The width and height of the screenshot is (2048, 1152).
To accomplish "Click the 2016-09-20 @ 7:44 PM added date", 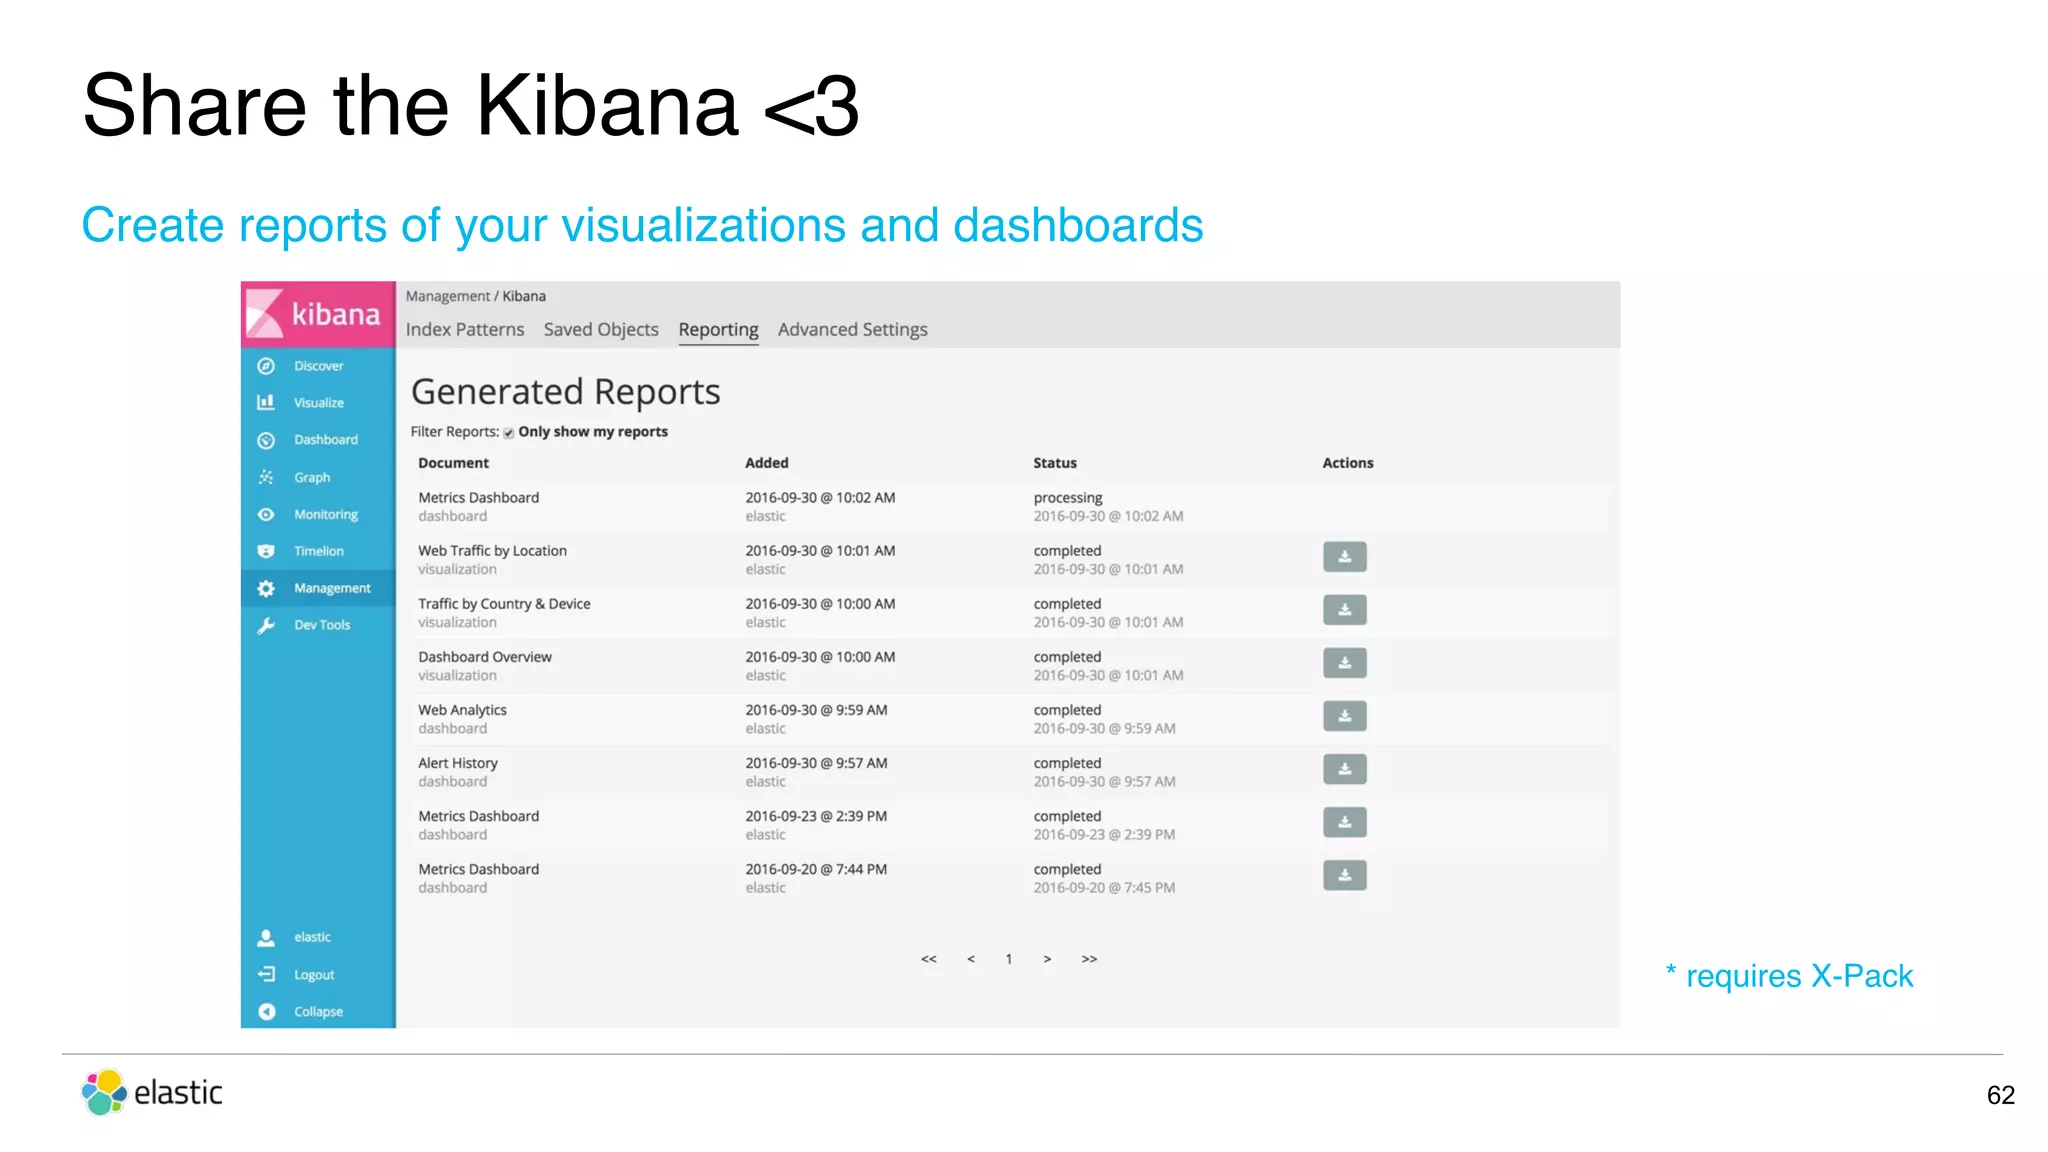I will [x=816, y=870].
